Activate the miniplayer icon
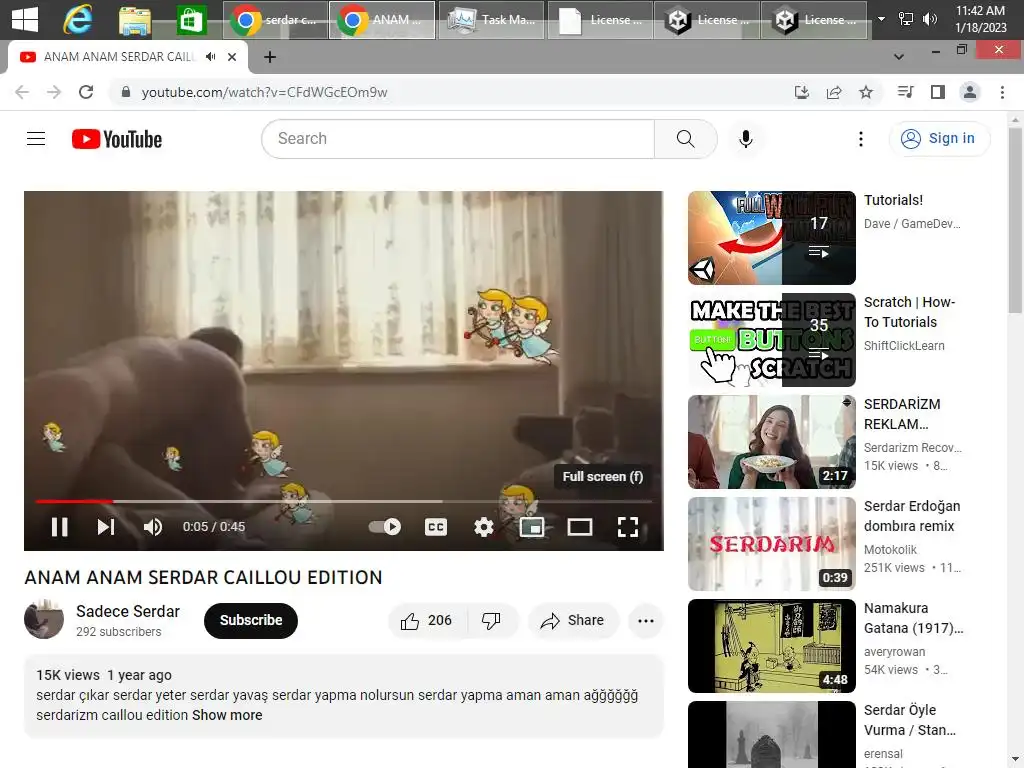 (x=532, y=526)
